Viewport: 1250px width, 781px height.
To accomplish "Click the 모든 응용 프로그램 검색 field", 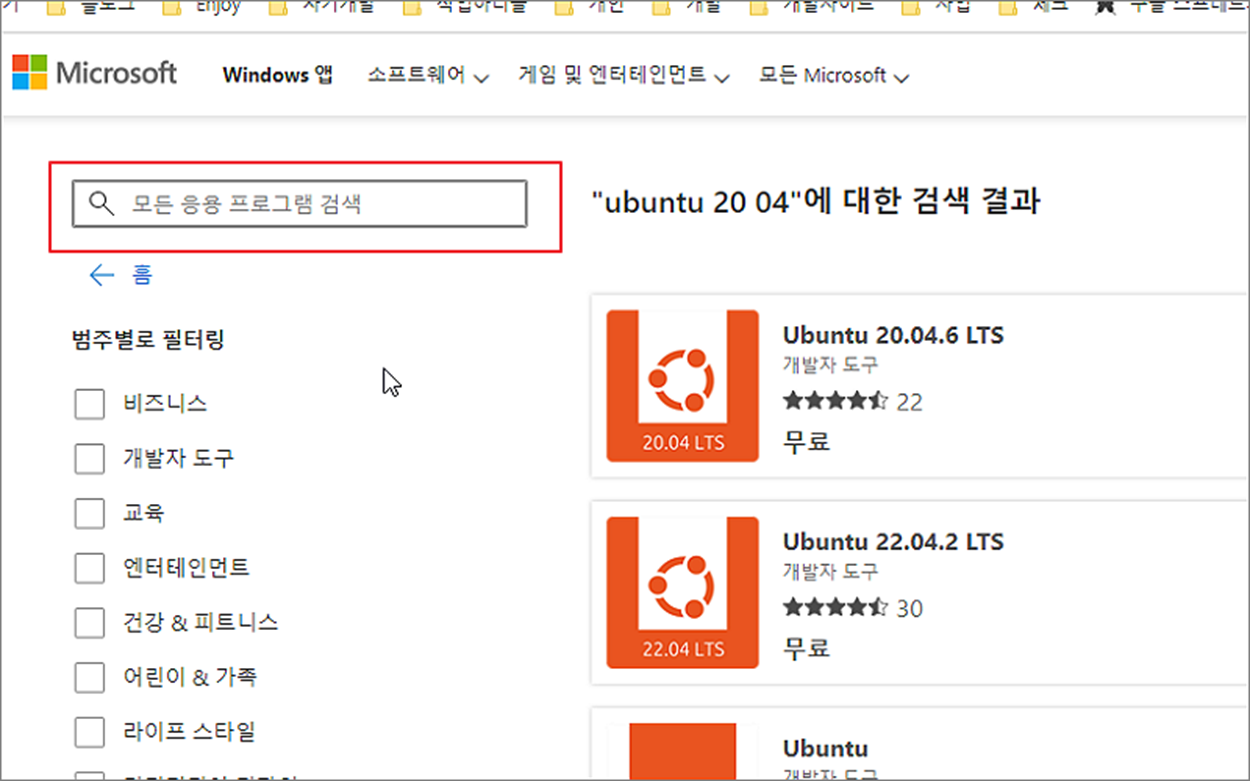I will (x=299, y=204).
